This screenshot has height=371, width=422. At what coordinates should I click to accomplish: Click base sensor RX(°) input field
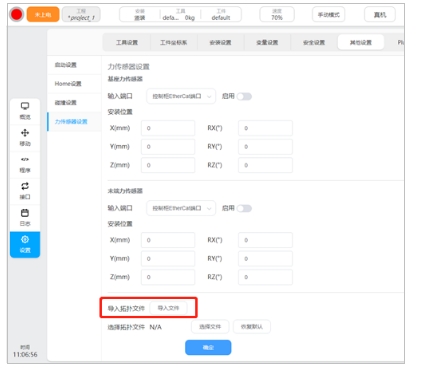[265, 128]
